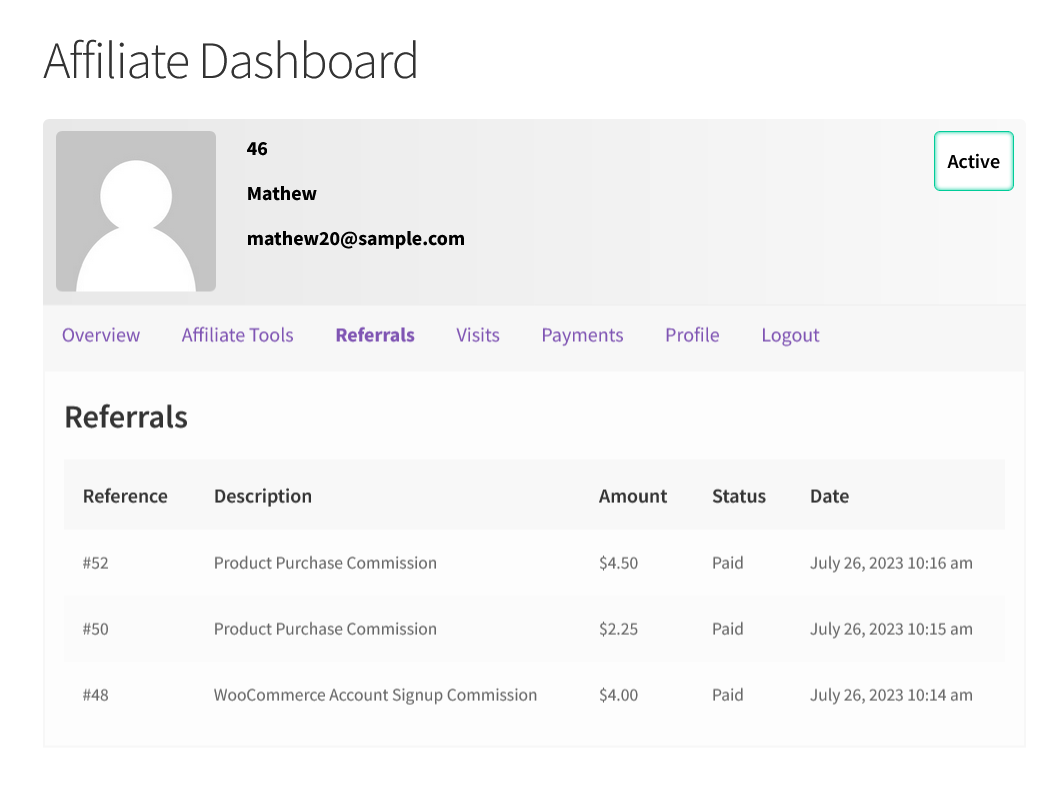1053x789 pixels.
Task: Click the affiliate profile avatar image
Action: pos(135,211)
